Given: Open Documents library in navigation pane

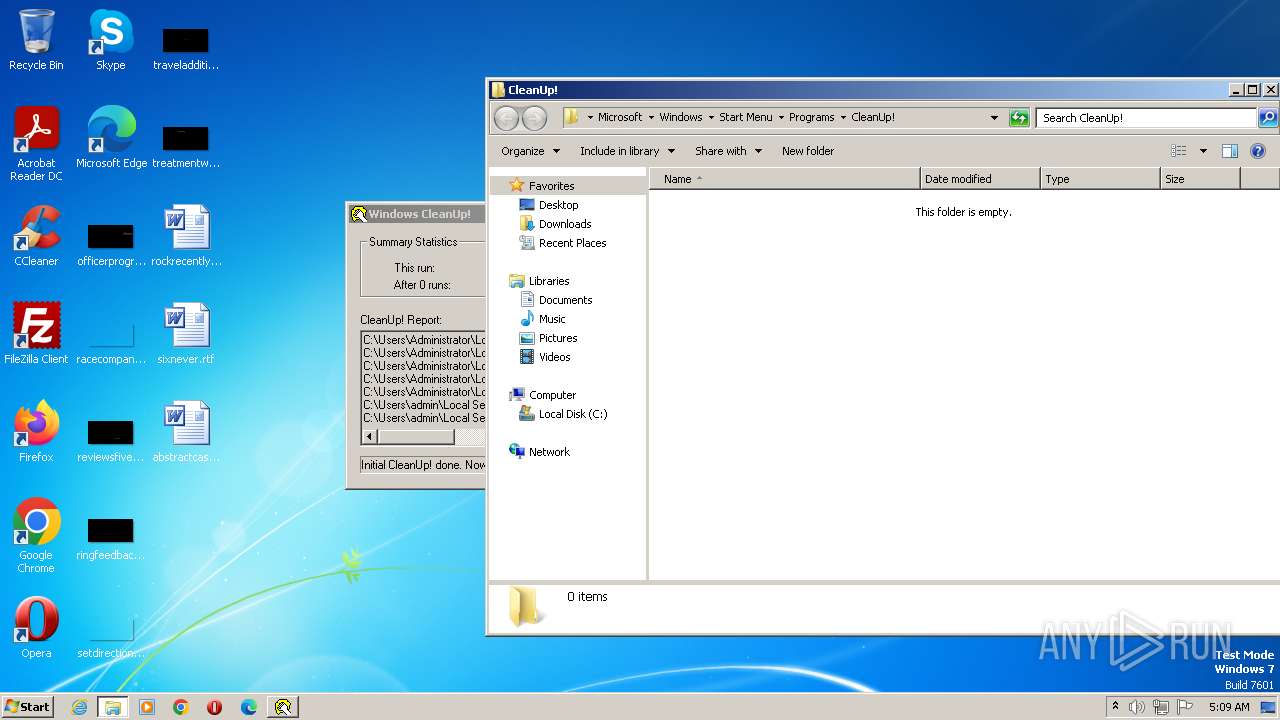Looking at the screenshot, I should [x=565, y=300].
